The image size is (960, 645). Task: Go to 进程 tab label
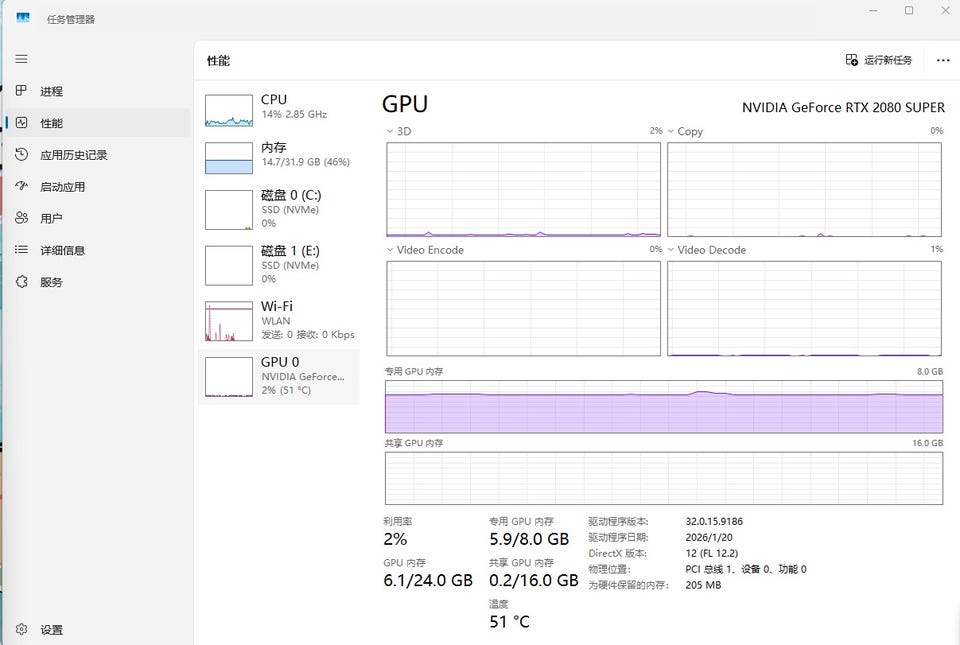coord(51,91)
